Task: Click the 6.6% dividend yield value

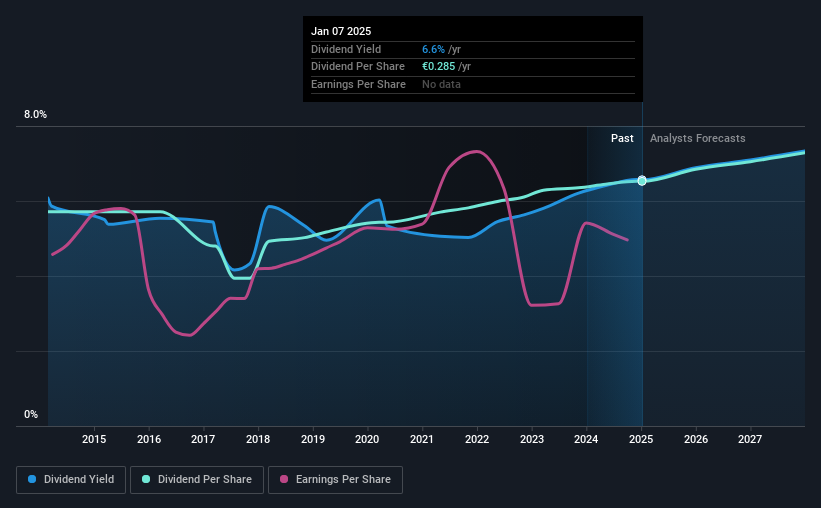Action: 433,49
